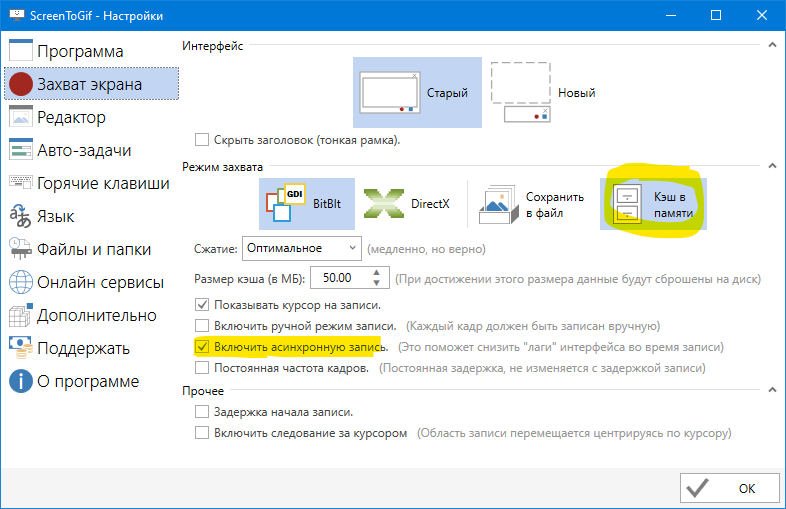This screenshot has height=509, width=786.
Task: Click the red record circle icon
Action: pyautogui.click(x=21, y=84)
